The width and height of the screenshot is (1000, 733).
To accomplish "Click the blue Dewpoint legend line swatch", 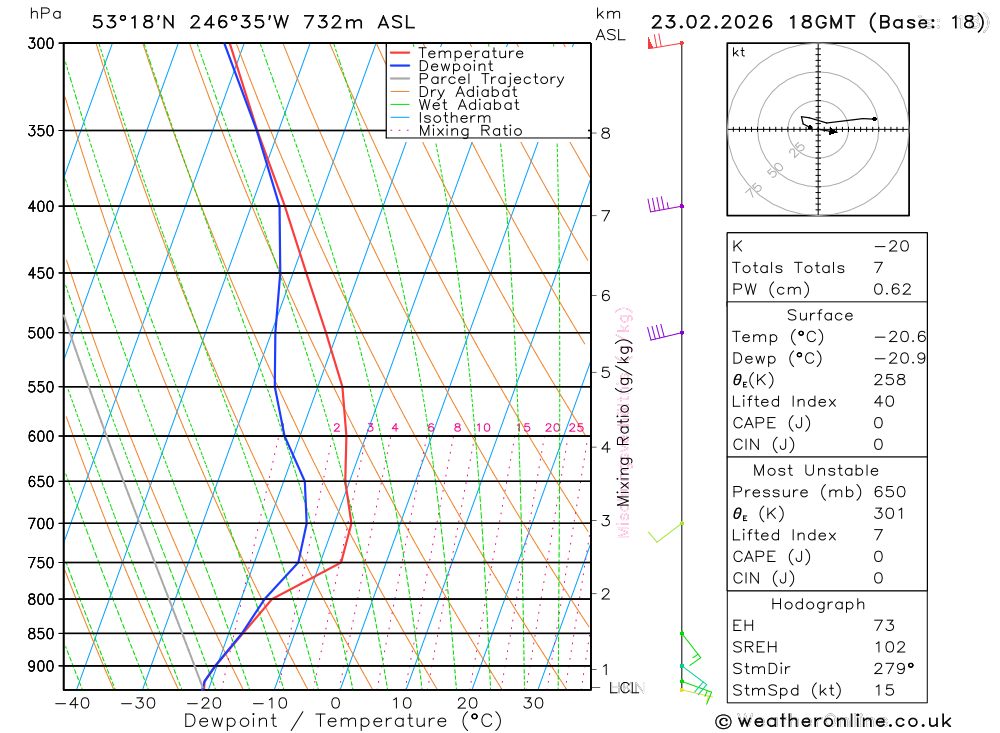I will 399,66.
